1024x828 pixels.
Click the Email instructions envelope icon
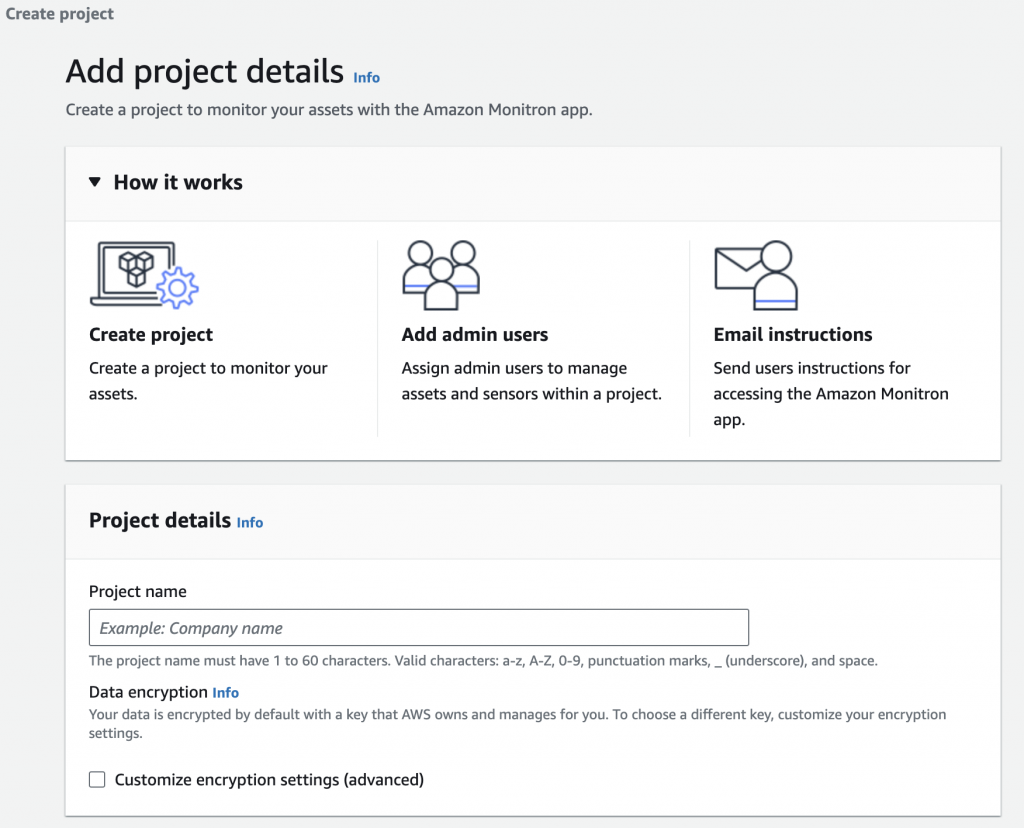click(755, 274)
